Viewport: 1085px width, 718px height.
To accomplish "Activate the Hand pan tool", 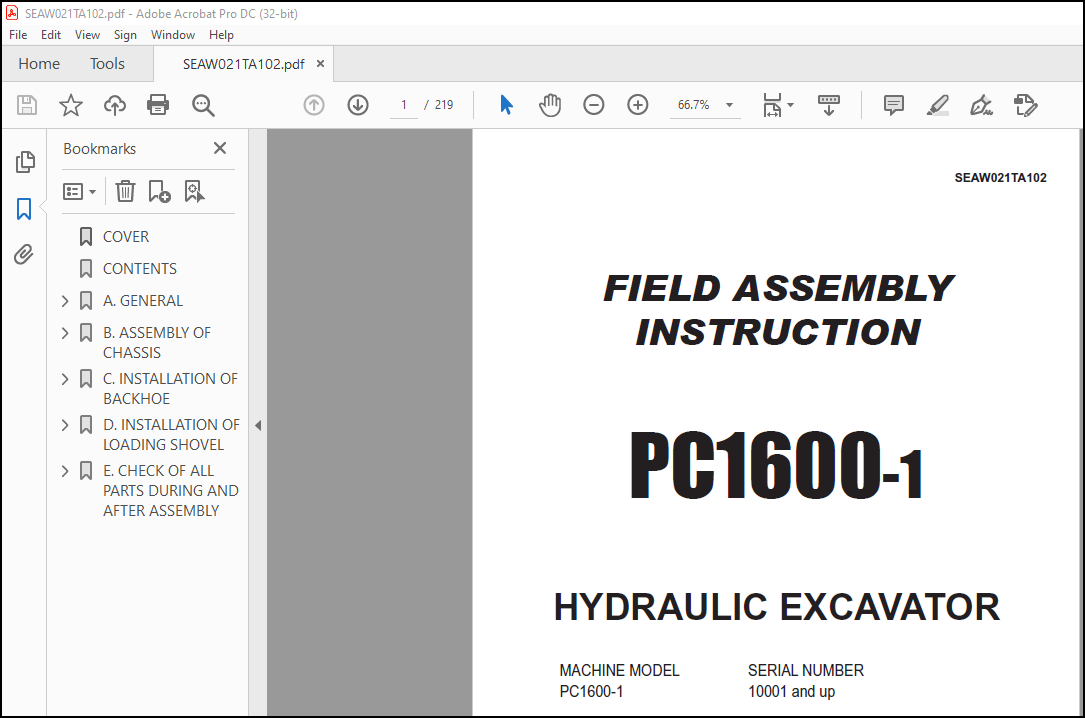I will click(550, 105).
